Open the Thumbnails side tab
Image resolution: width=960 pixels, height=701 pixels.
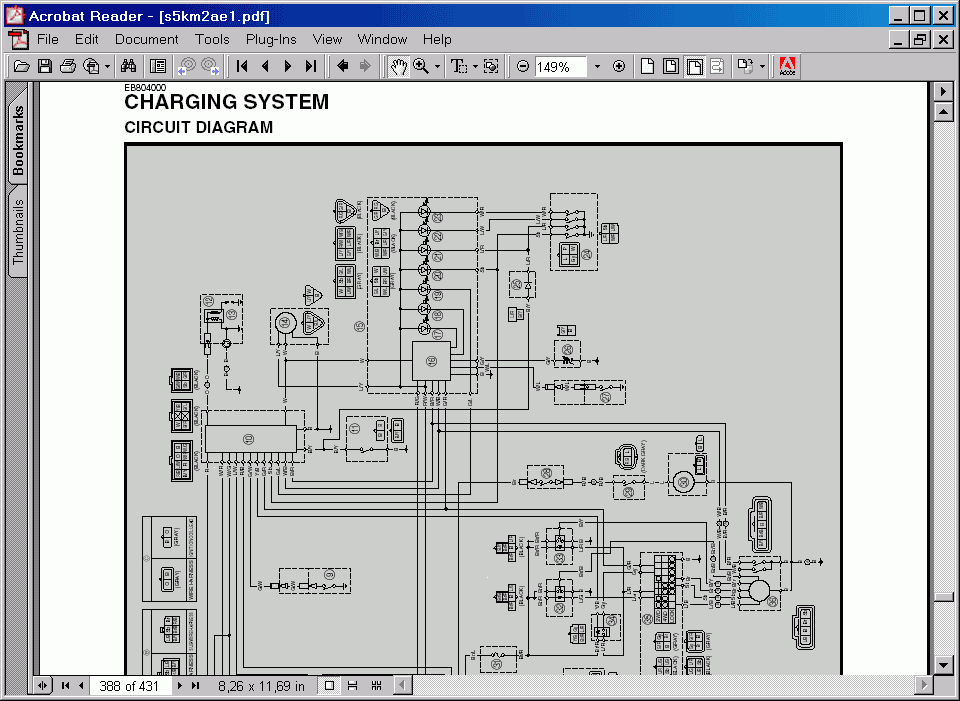[x=18, y=231]
